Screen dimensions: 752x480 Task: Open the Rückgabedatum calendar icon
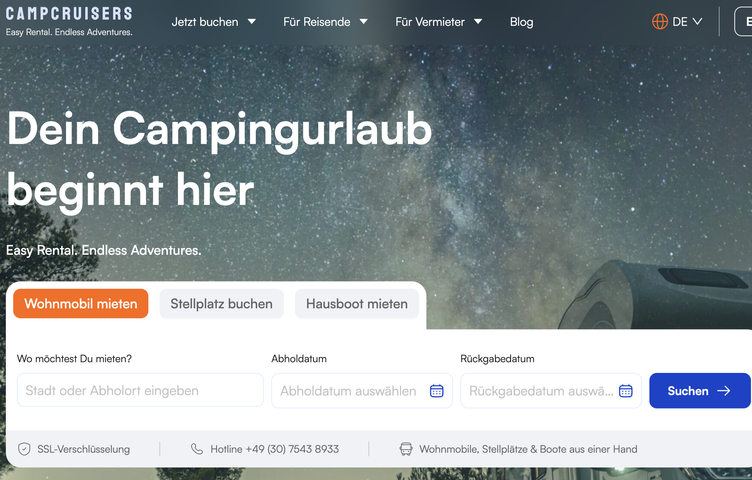pyautogui.click(x=625, y=391)
